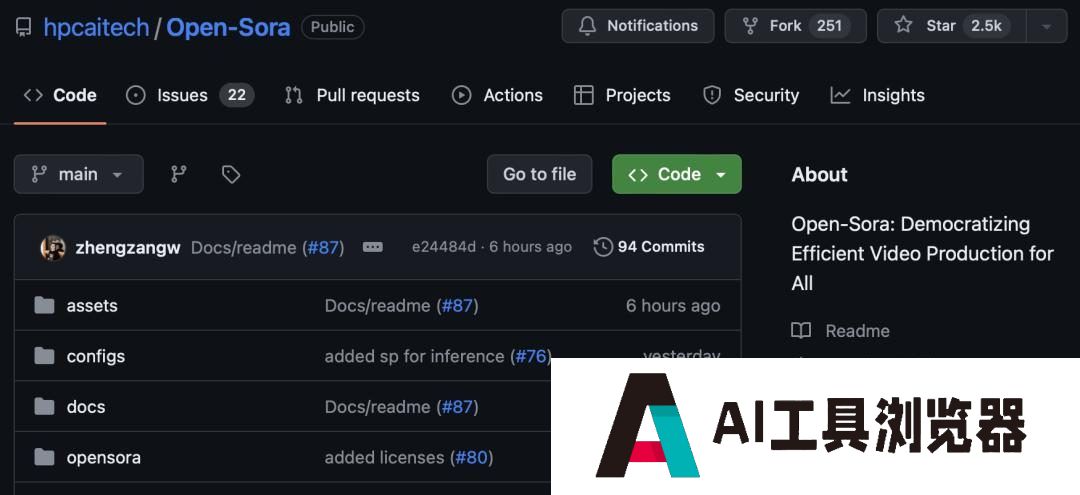Open pull request #76 link
This screenshot has width=1080, height=495.
[531, 357]
